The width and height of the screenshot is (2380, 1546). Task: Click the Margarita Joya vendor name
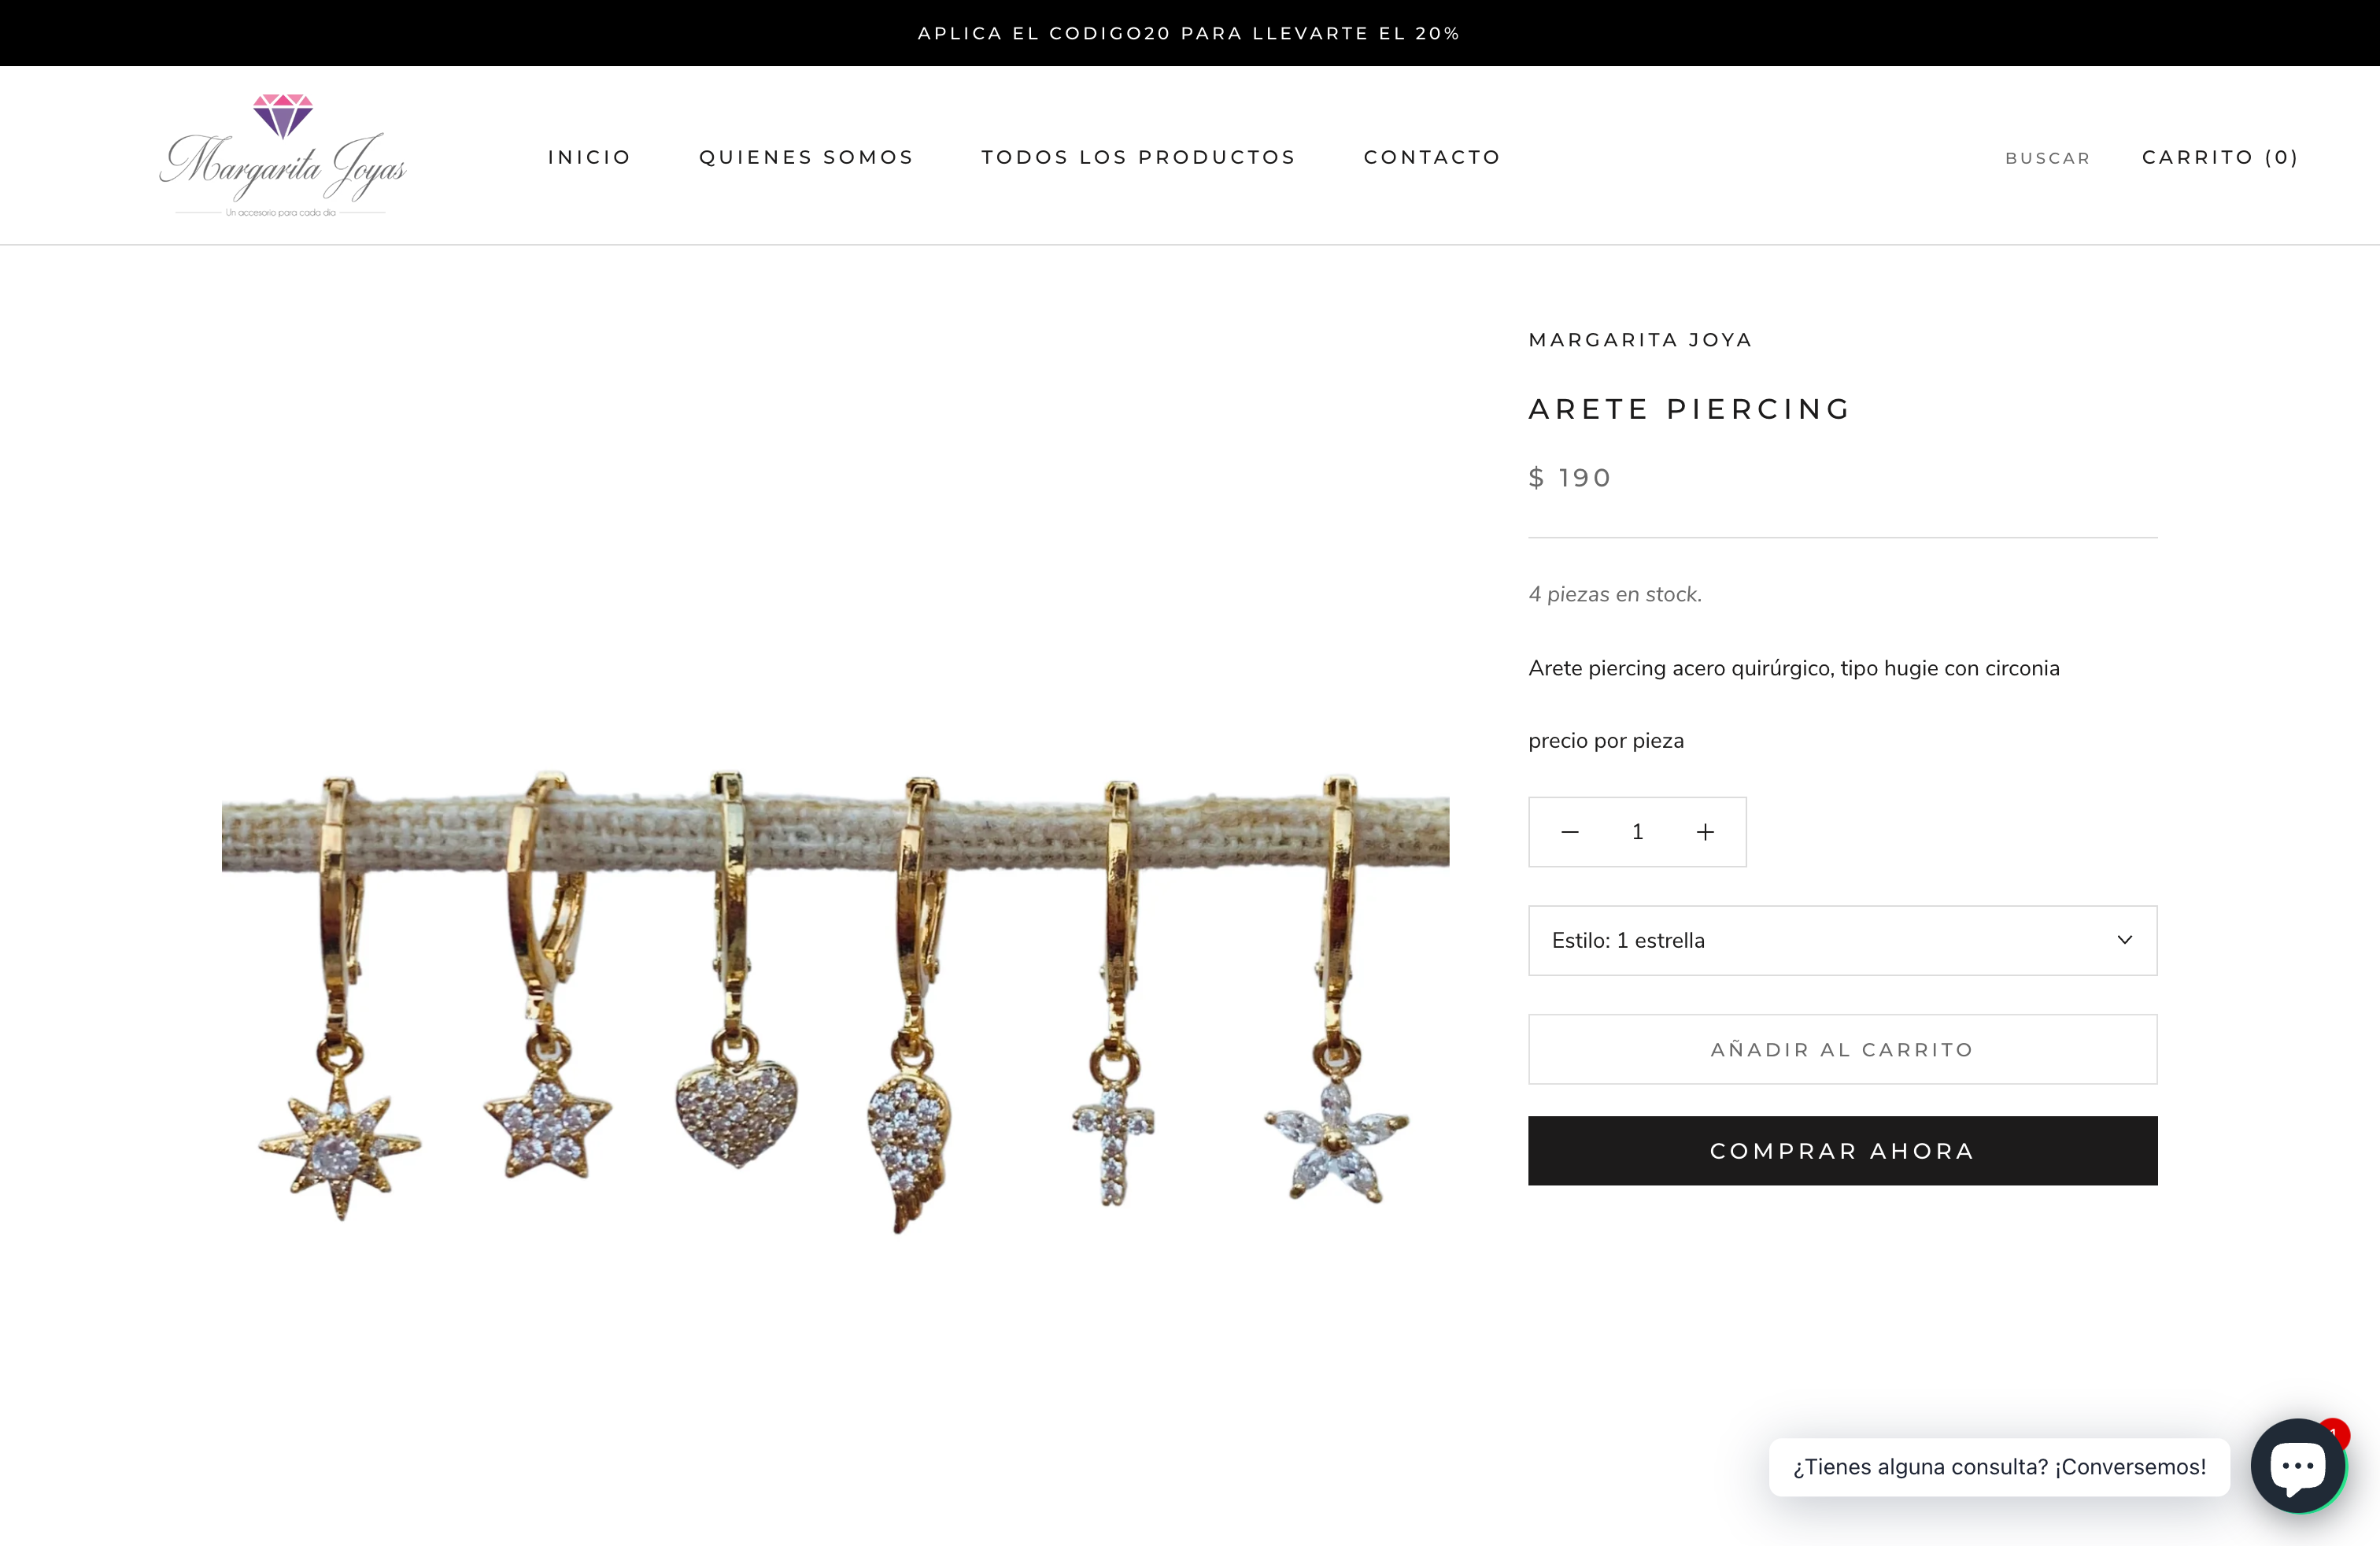point(1640,340)
